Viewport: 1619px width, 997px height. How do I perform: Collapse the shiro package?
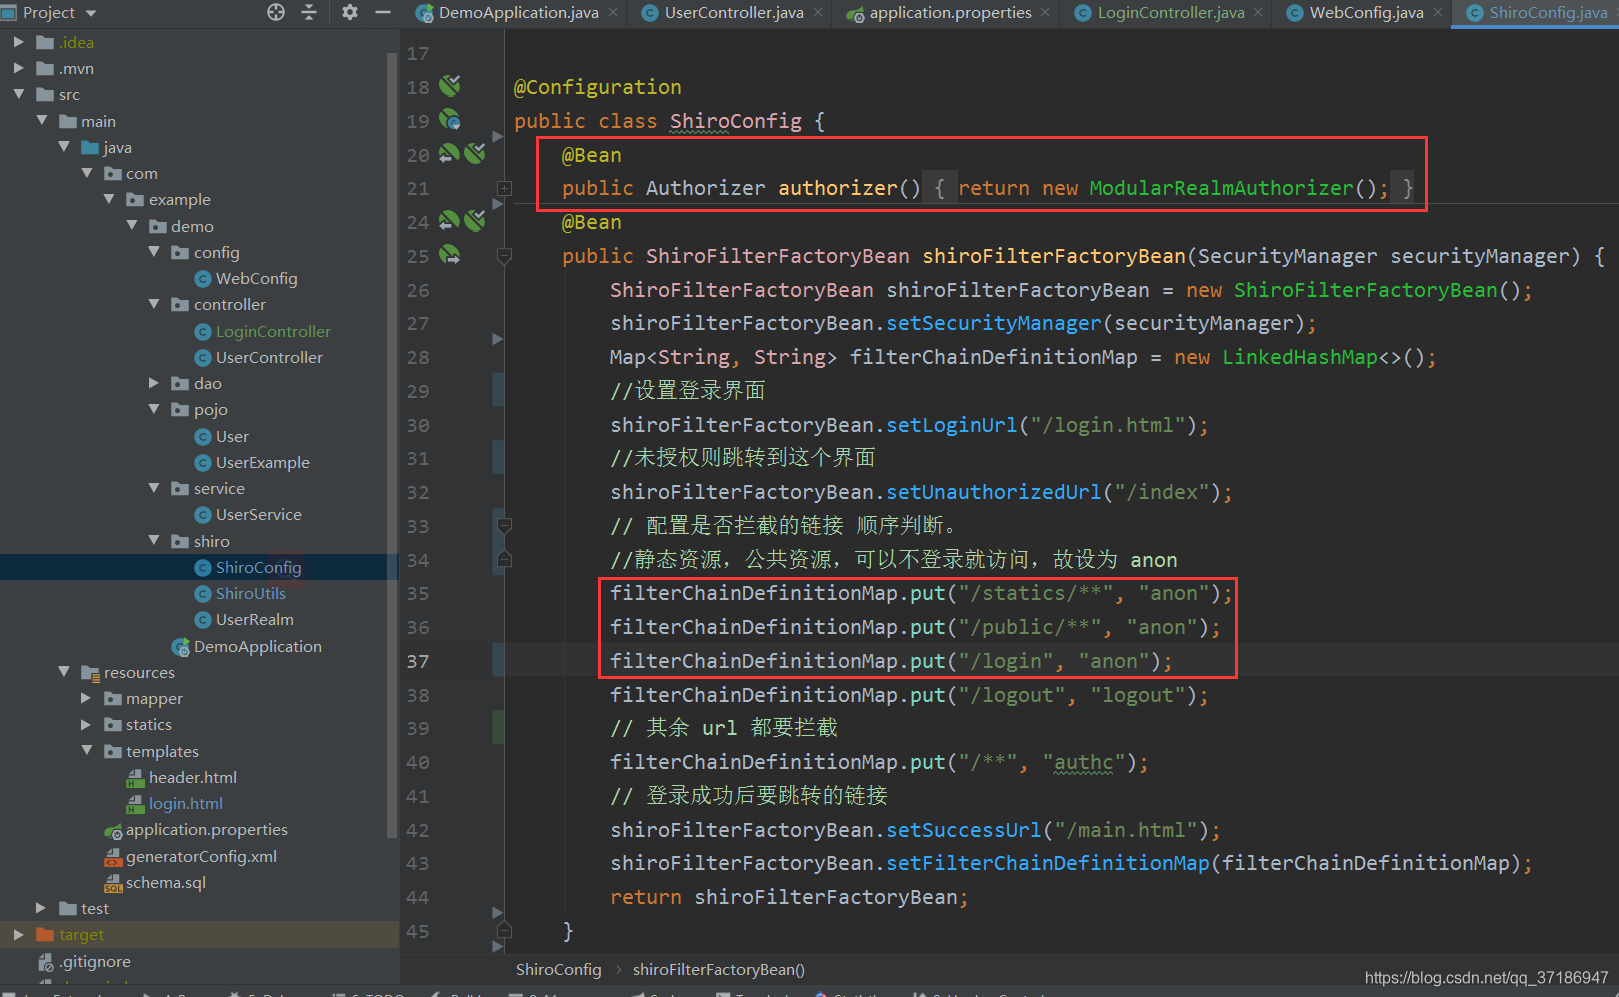tap(154, 540)
